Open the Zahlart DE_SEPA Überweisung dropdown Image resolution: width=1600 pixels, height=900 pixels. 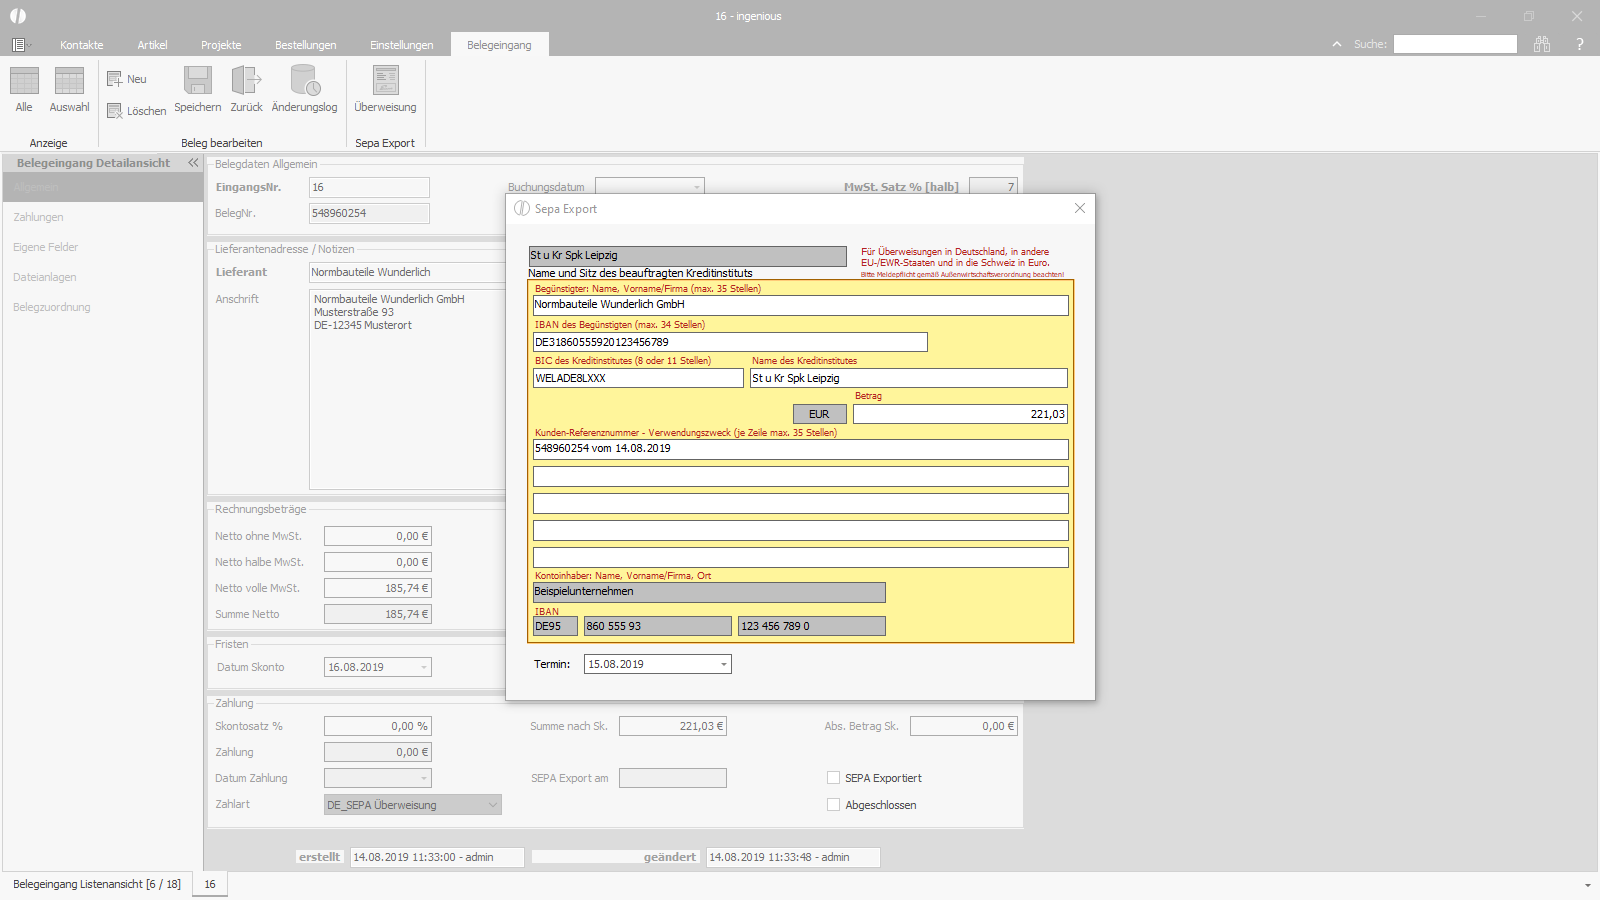[x=413, y=805]
